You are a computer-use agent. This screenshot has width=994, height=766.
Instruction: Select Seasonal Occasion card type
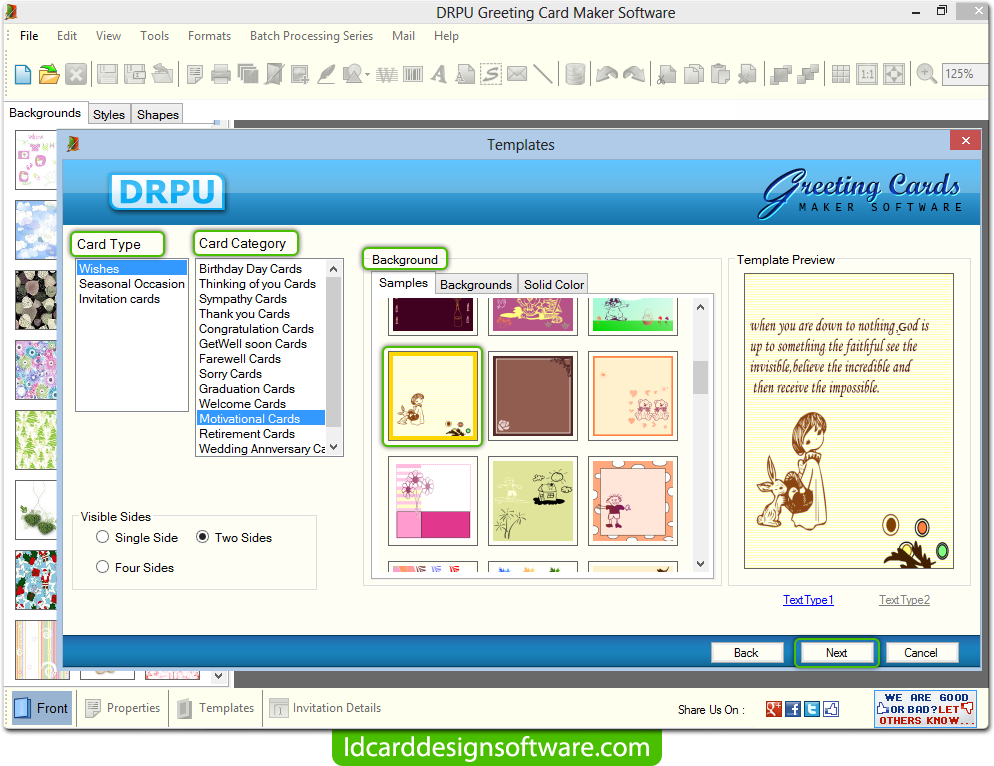coord(132,283)
